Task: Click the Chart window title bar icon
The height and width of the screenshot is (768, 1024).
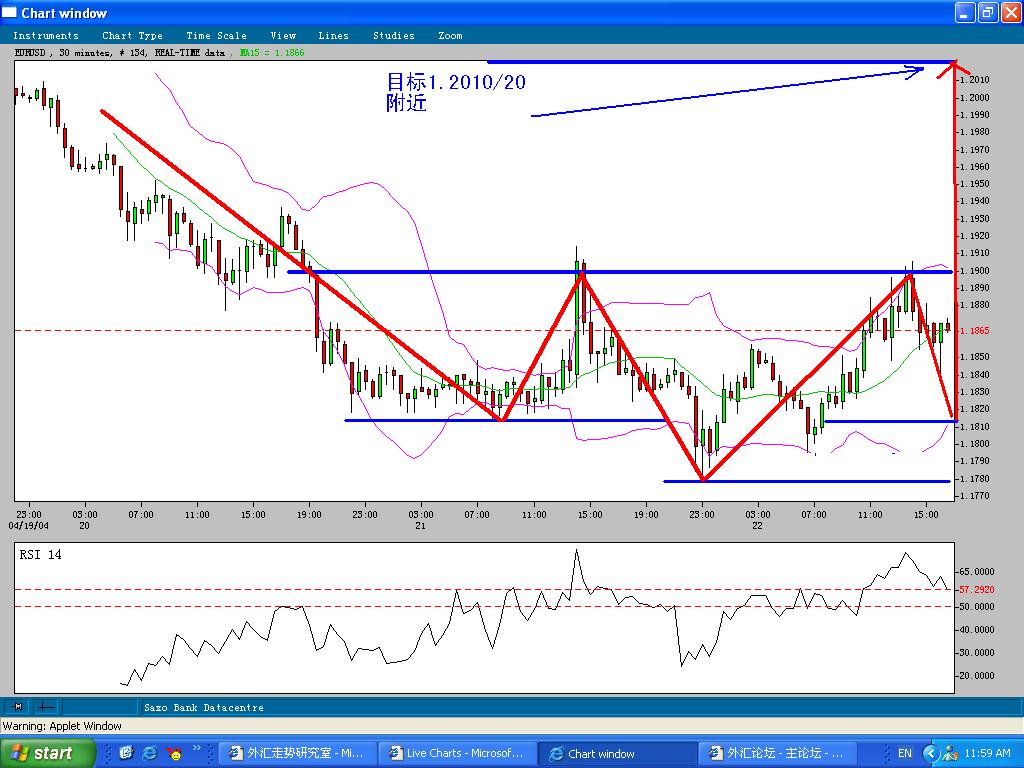Action: (x=9, y=12)
